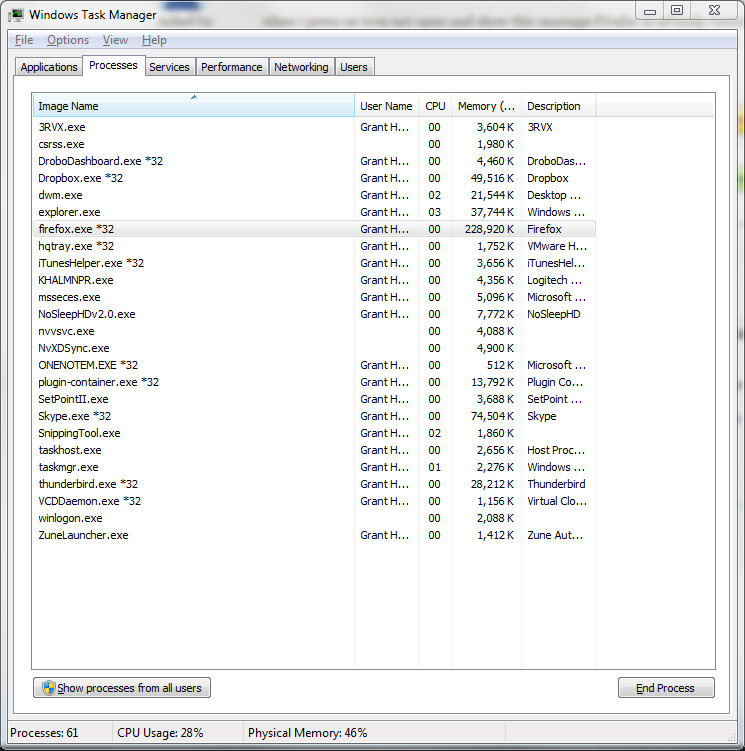
Task: Click the 228,920 K memory value
Action: (489, 229)
